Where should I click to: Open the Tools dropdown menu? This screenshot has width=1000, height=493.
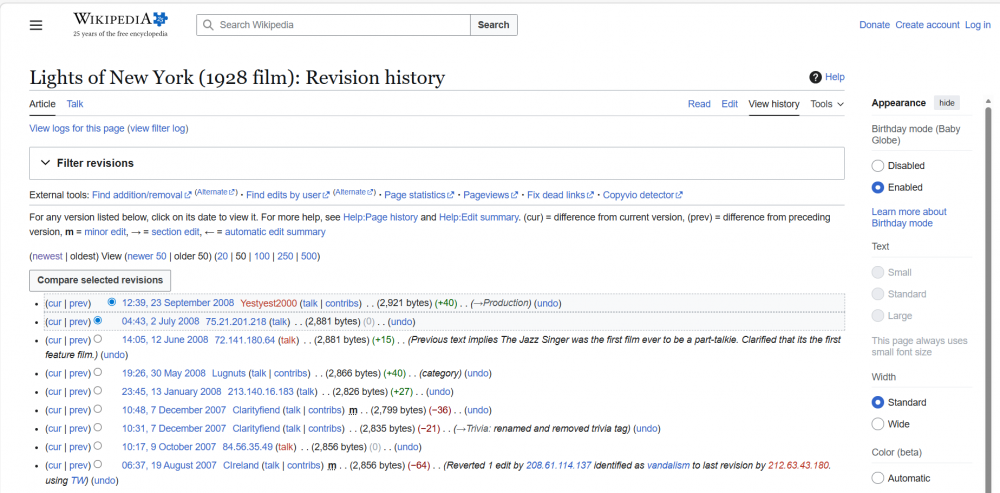(827, 104)
